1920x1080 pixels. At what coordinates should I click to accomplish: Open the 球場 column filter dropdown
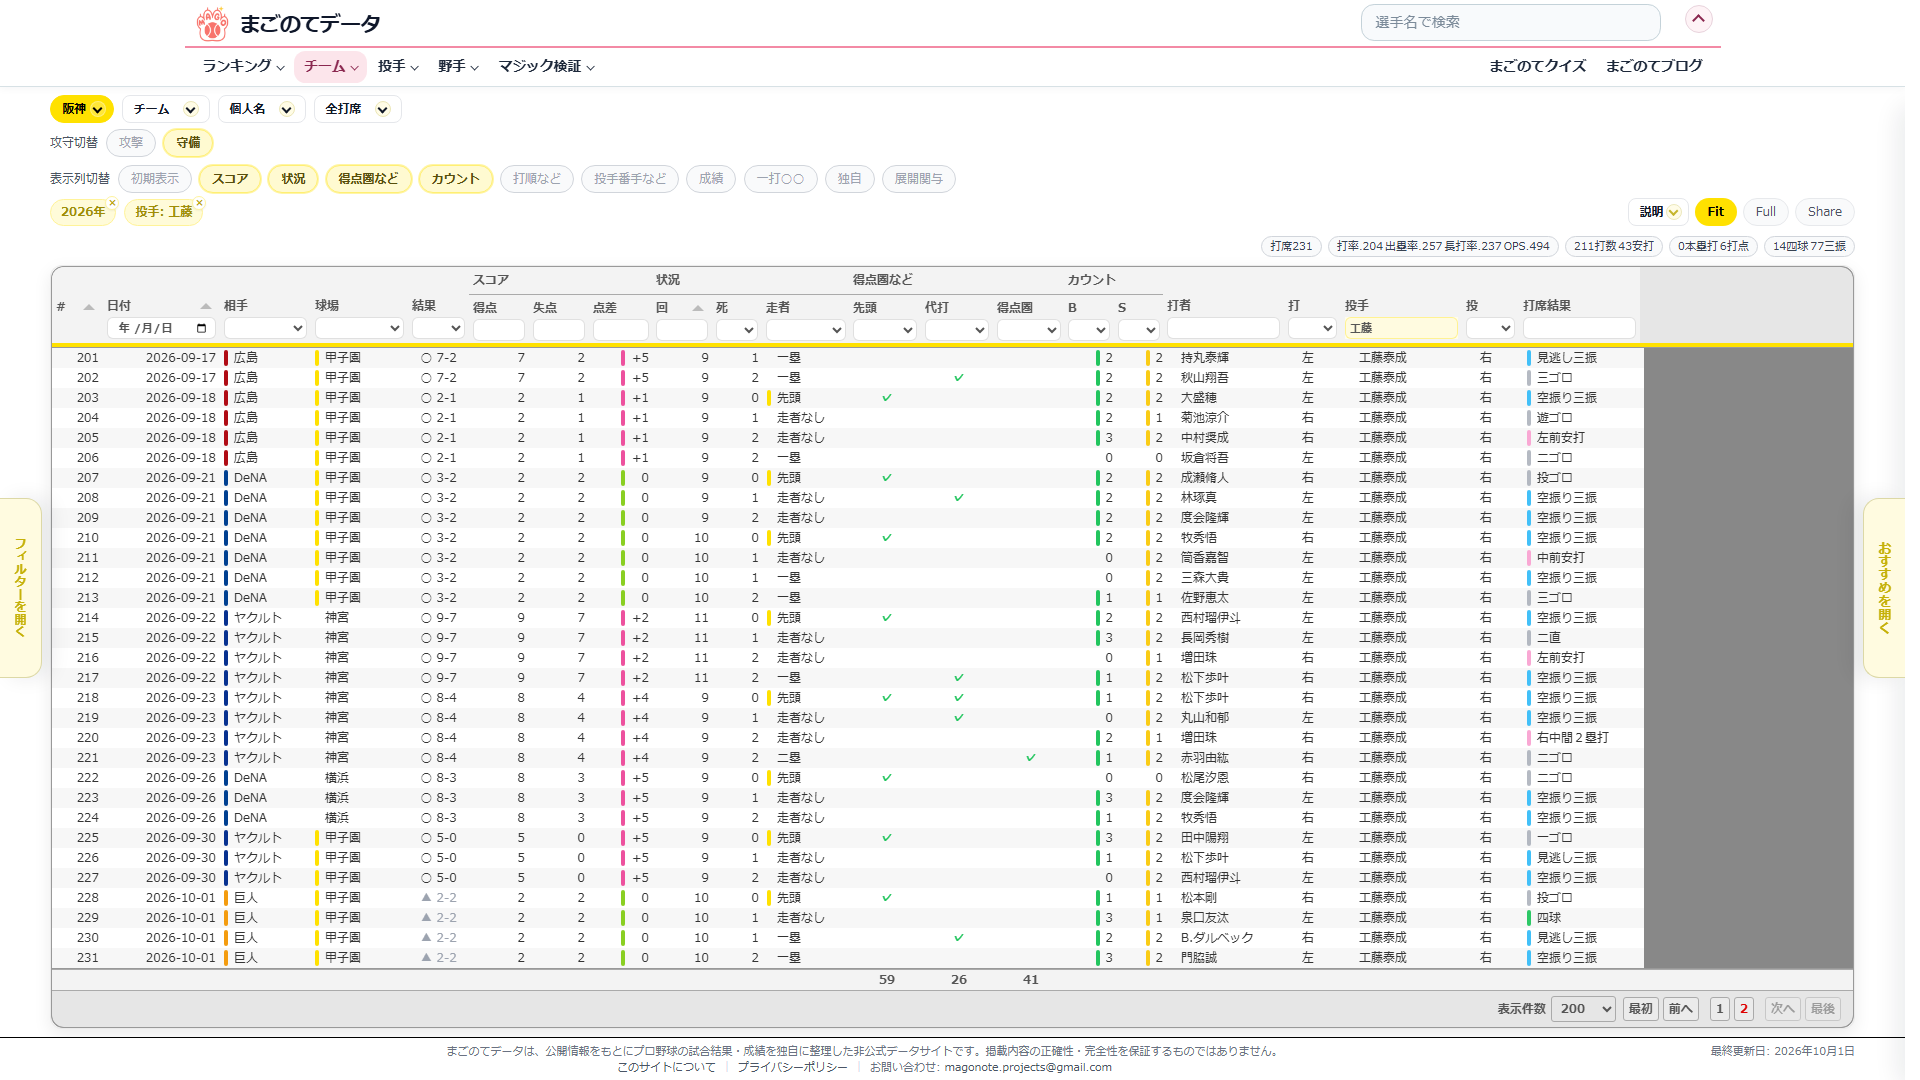pos(359,328)
